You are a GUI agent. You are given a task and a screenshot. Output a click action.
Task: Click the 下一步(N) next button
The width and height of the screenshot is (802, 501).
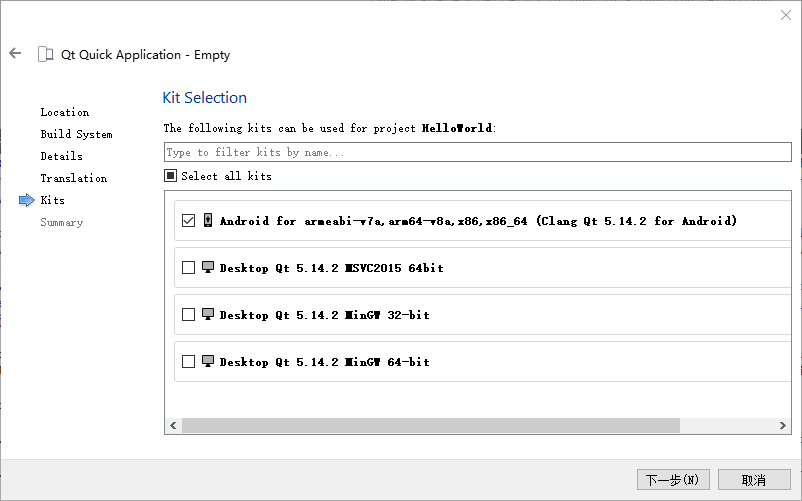click(x=673, y=480)
